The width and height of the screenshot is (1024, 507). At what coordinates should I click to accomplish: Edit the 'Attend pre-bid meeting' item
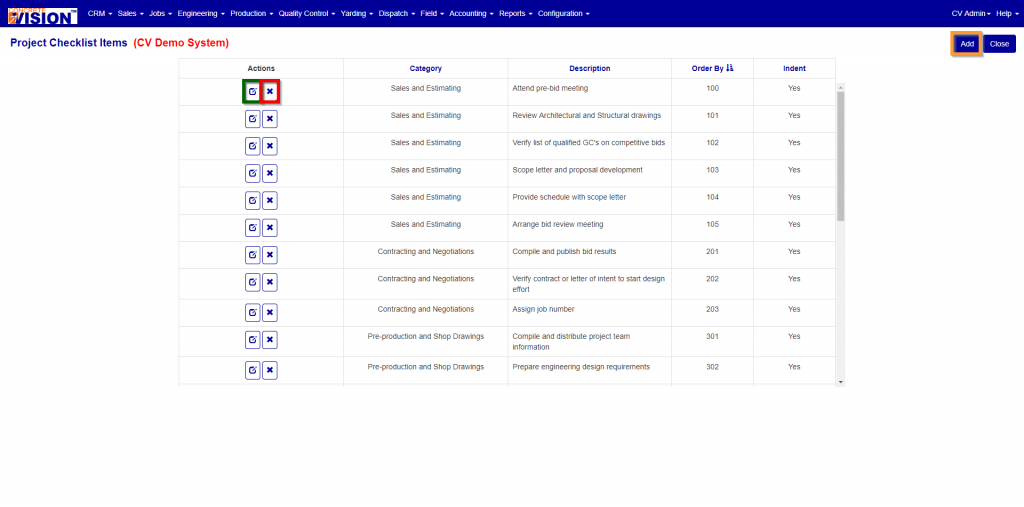click(253, 91)
